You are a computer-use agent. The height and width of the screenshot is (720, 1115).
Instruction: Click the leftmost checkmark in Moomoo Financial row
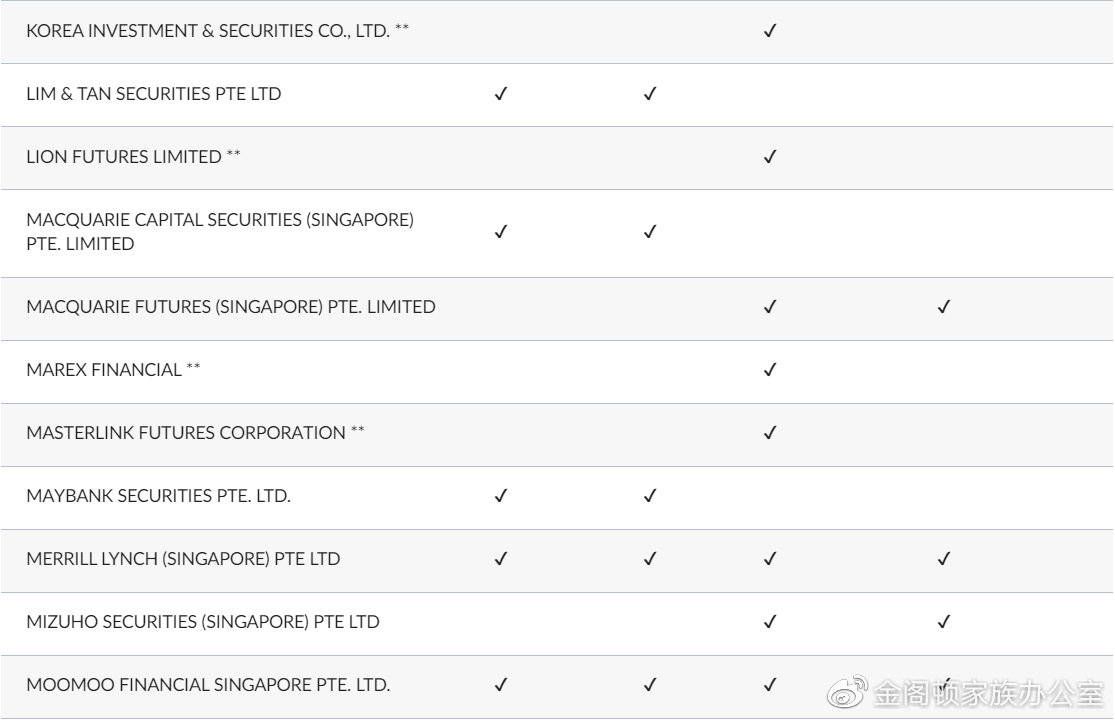(501, 685)
